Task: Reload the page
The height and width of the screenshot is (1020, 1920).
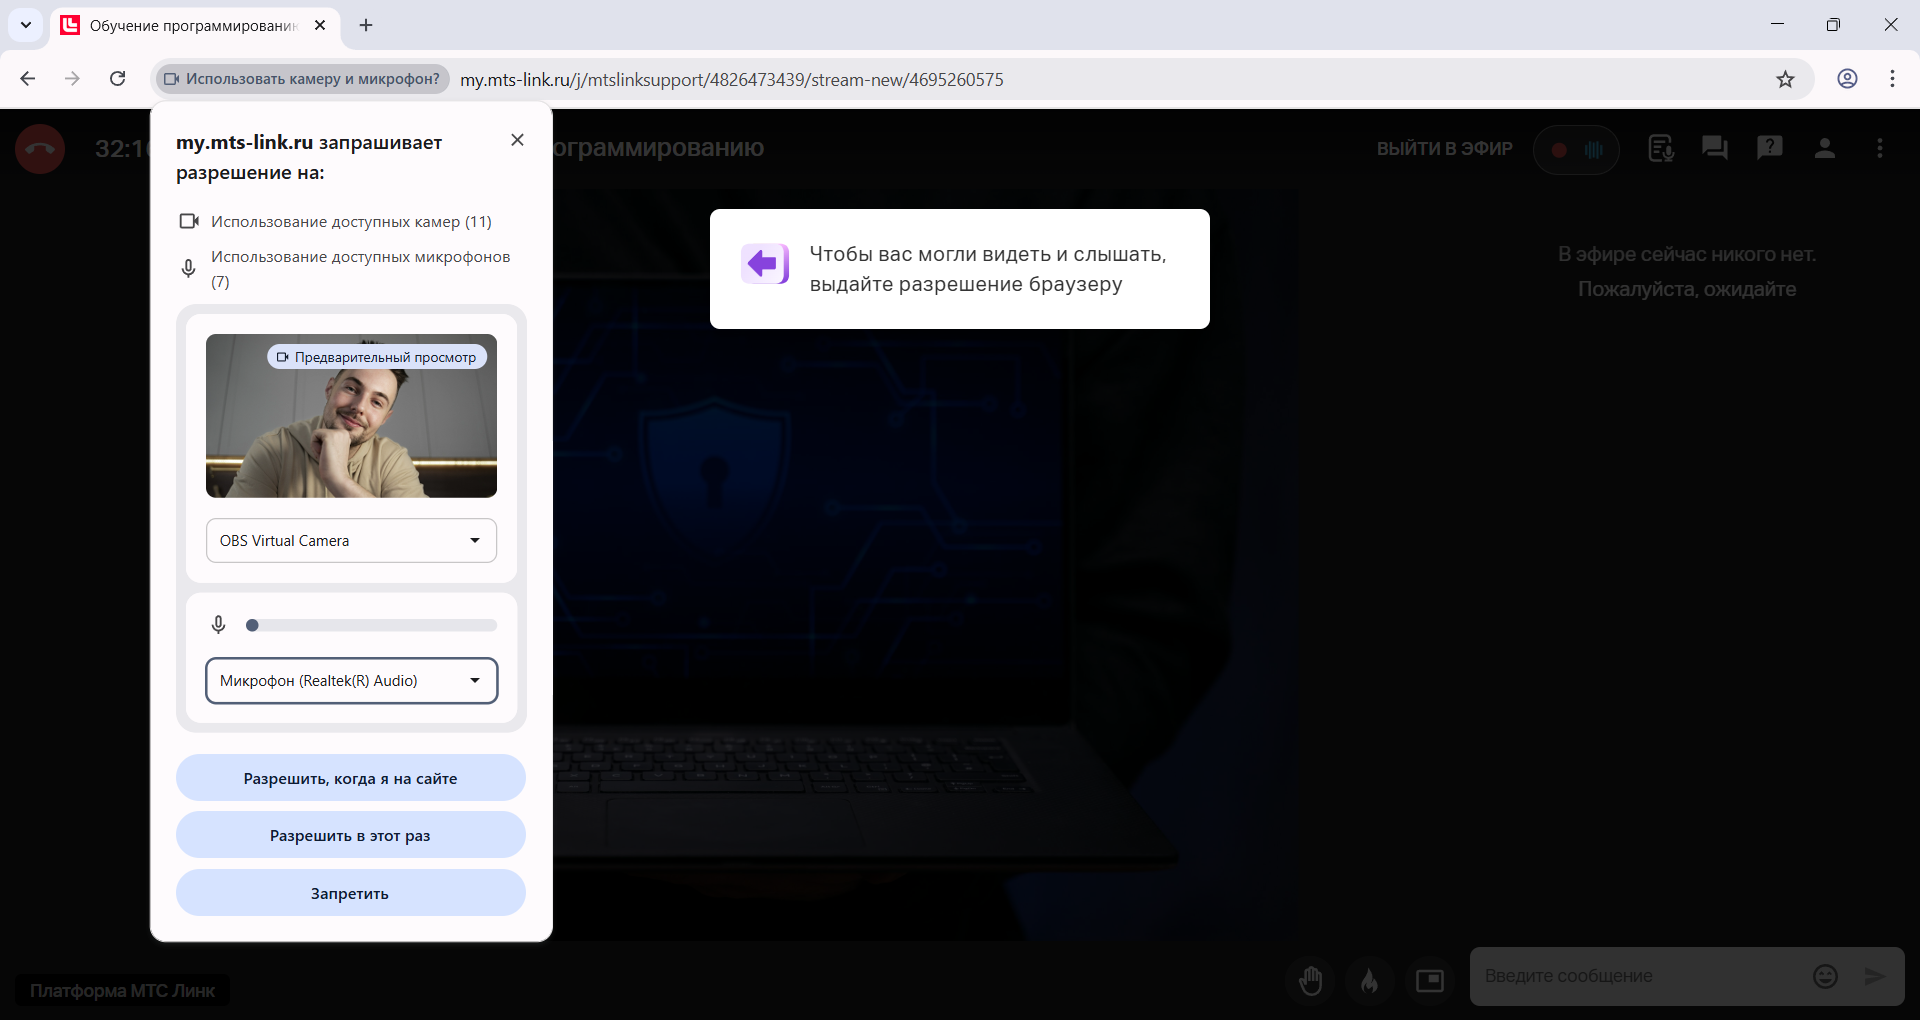Action: coord(118,79)
